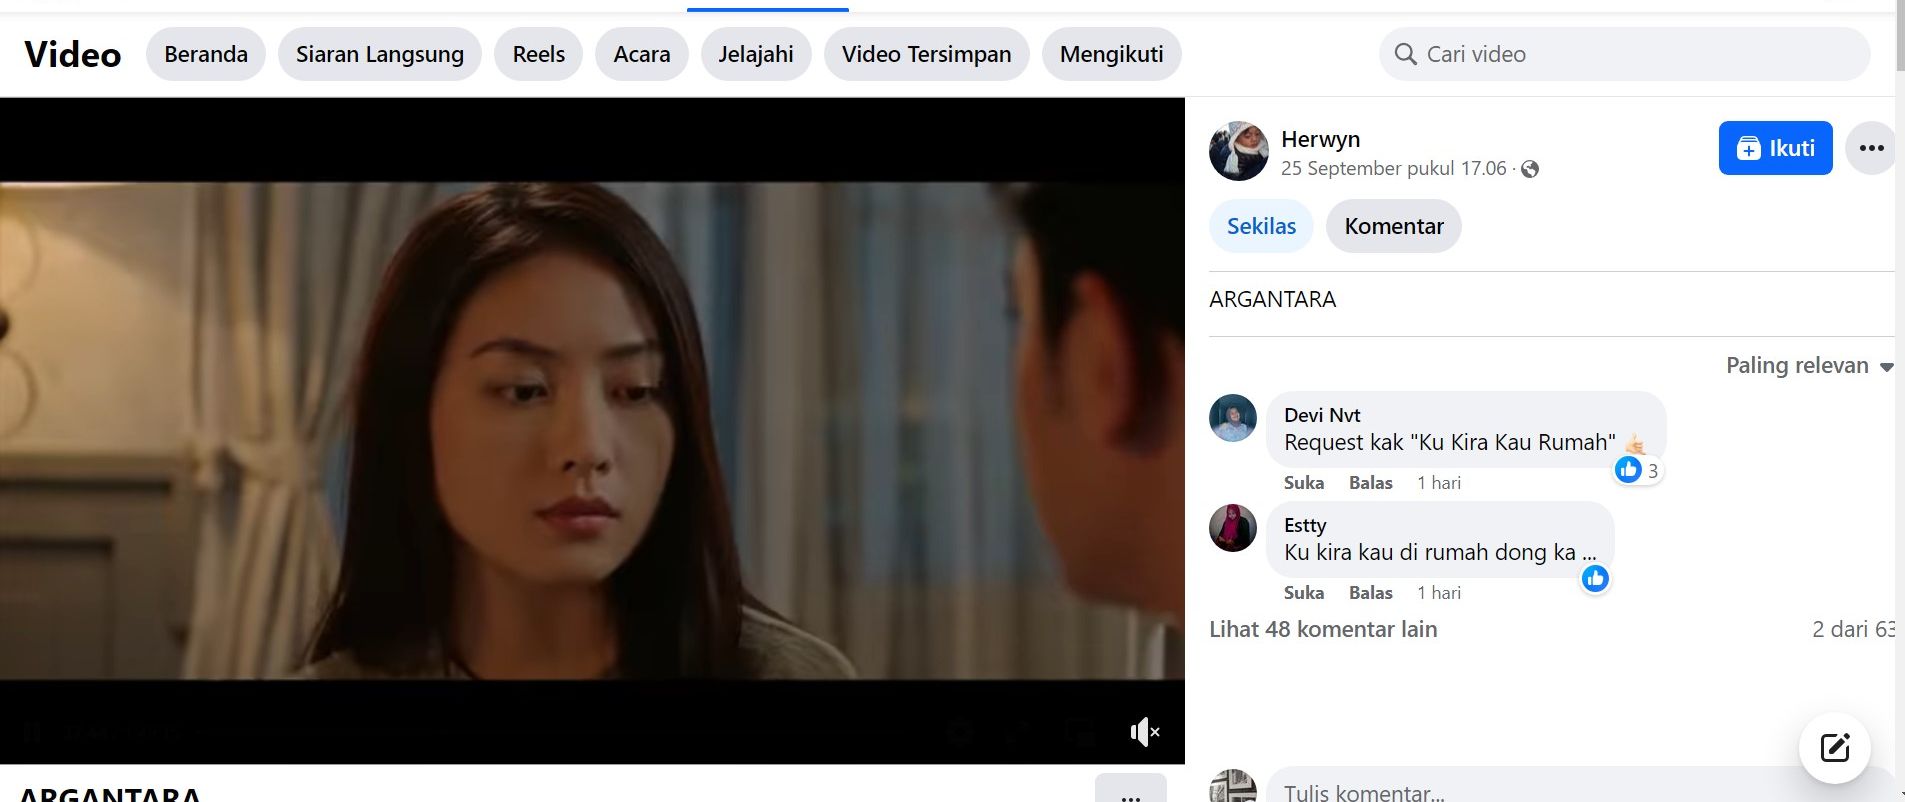Open Beranda video tab
The height and width of the screenshot is (802, 1905).
[206, 54]
